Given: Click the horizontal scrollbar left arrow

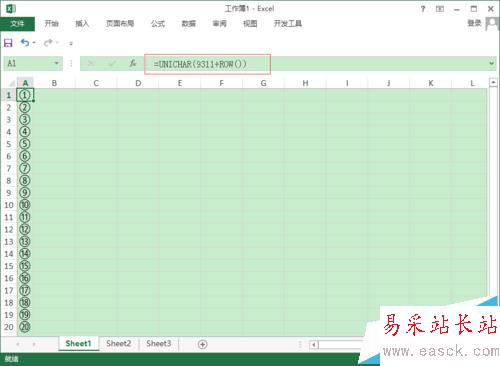Looking at the screenshot, I should (x=314, y=345).
